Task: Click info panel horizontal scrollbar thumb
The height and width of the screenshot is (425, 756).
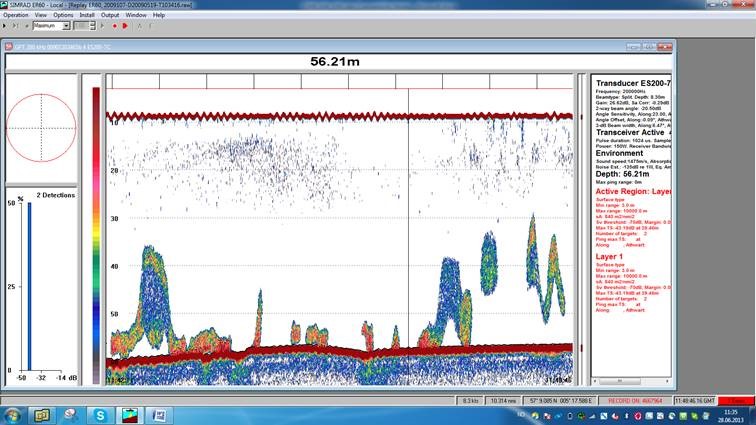Action: [x=620, y=381]
